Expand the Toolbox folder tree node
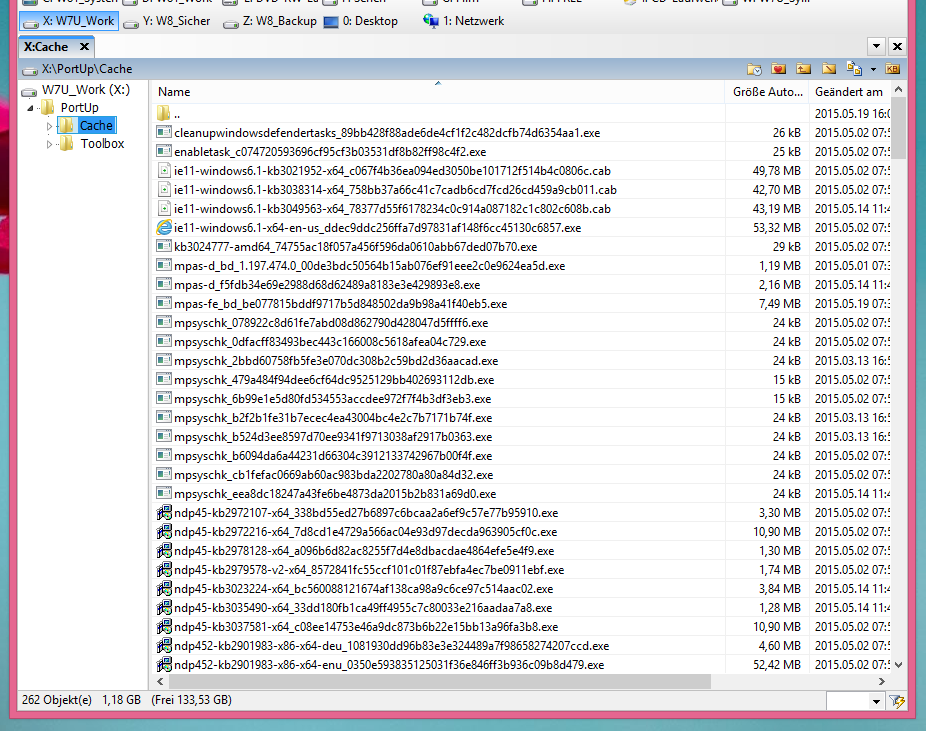This screenshot has height=731, width=926. pos(50,144)
